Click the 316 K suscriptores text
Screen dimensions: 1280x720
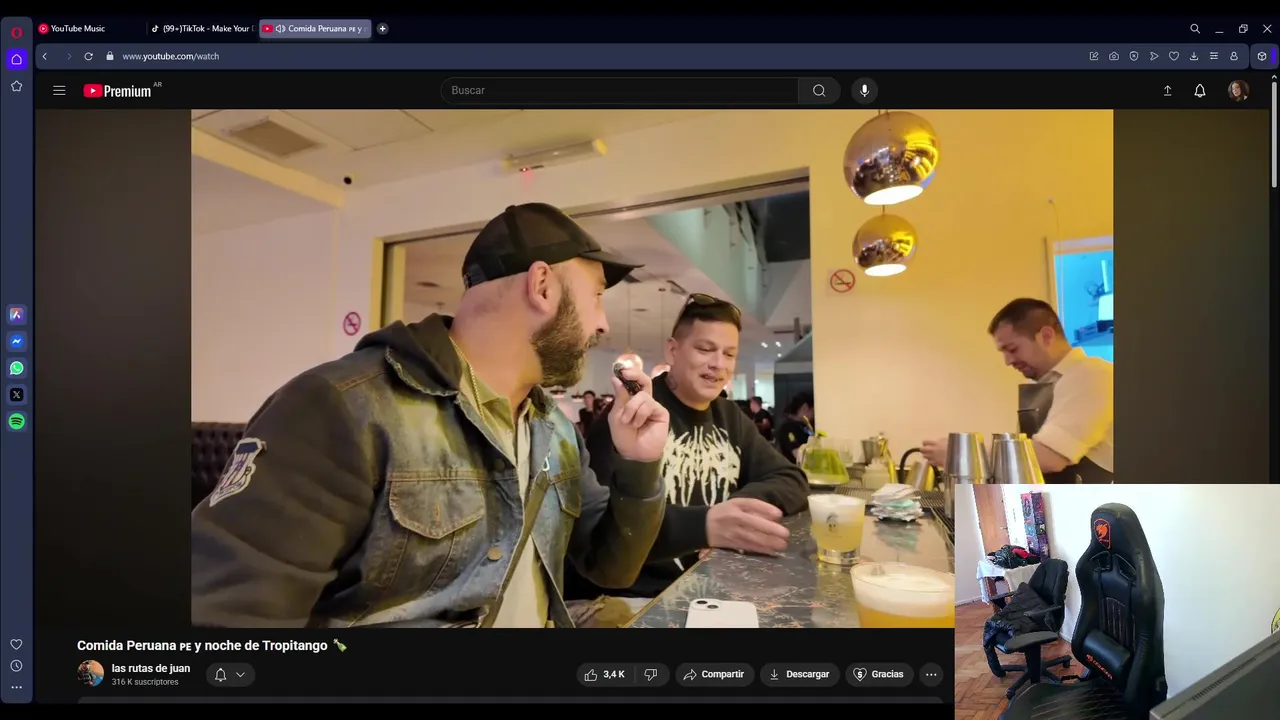tap(145, 682)
